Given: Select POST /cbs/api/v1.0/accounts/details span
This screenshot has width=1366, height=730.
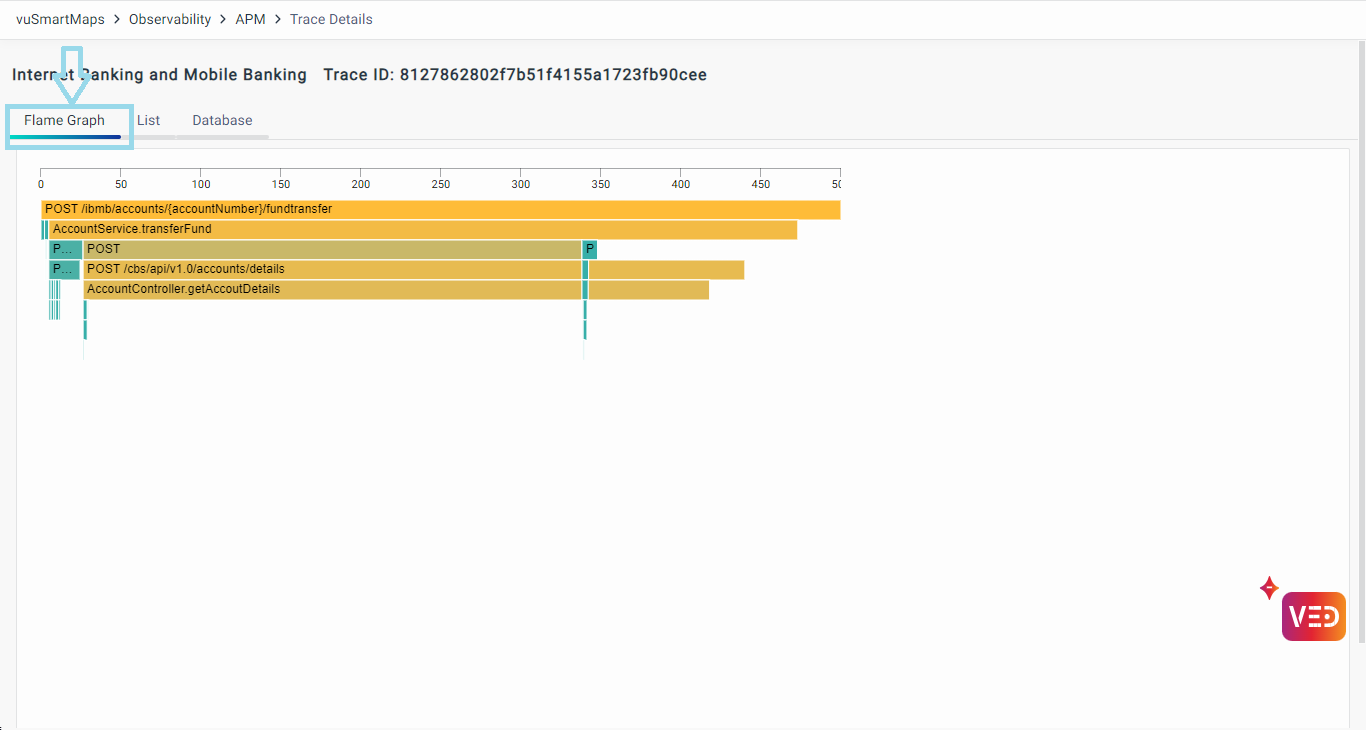Looking at the screenshot, I should pyautogui.click(x=332, y=269).
